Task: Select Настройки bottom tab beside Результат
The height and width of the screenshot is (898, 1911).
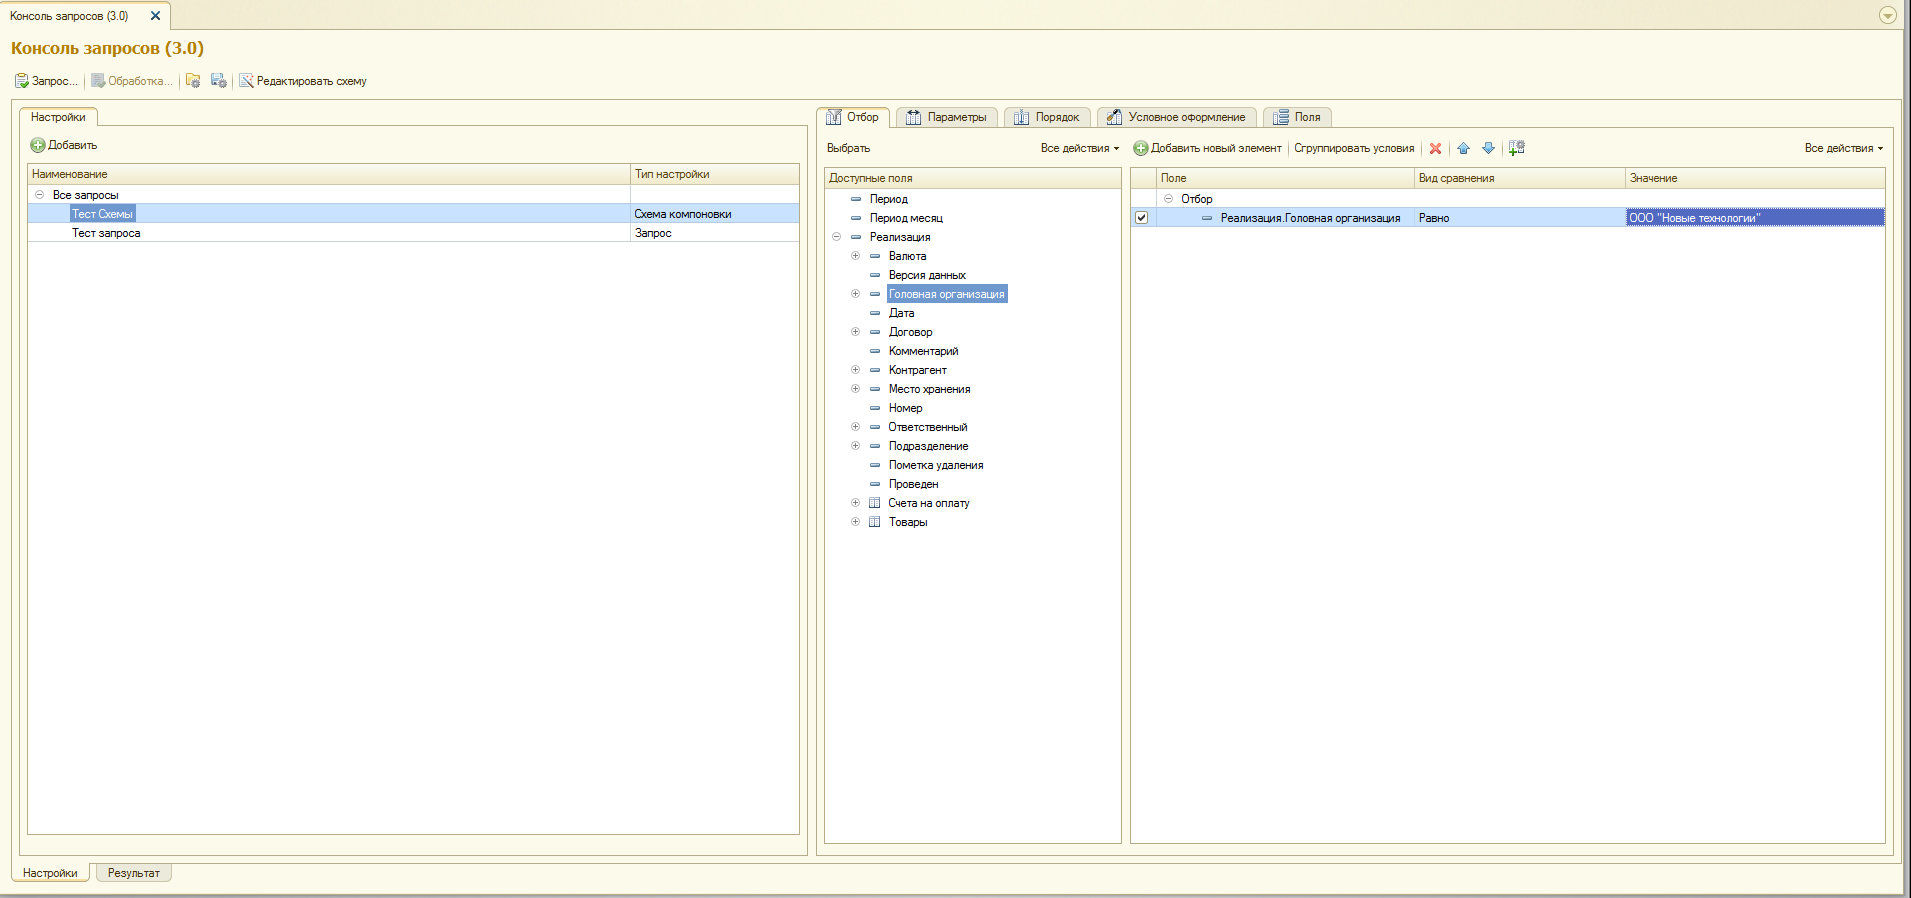Action: pos(50,873)
